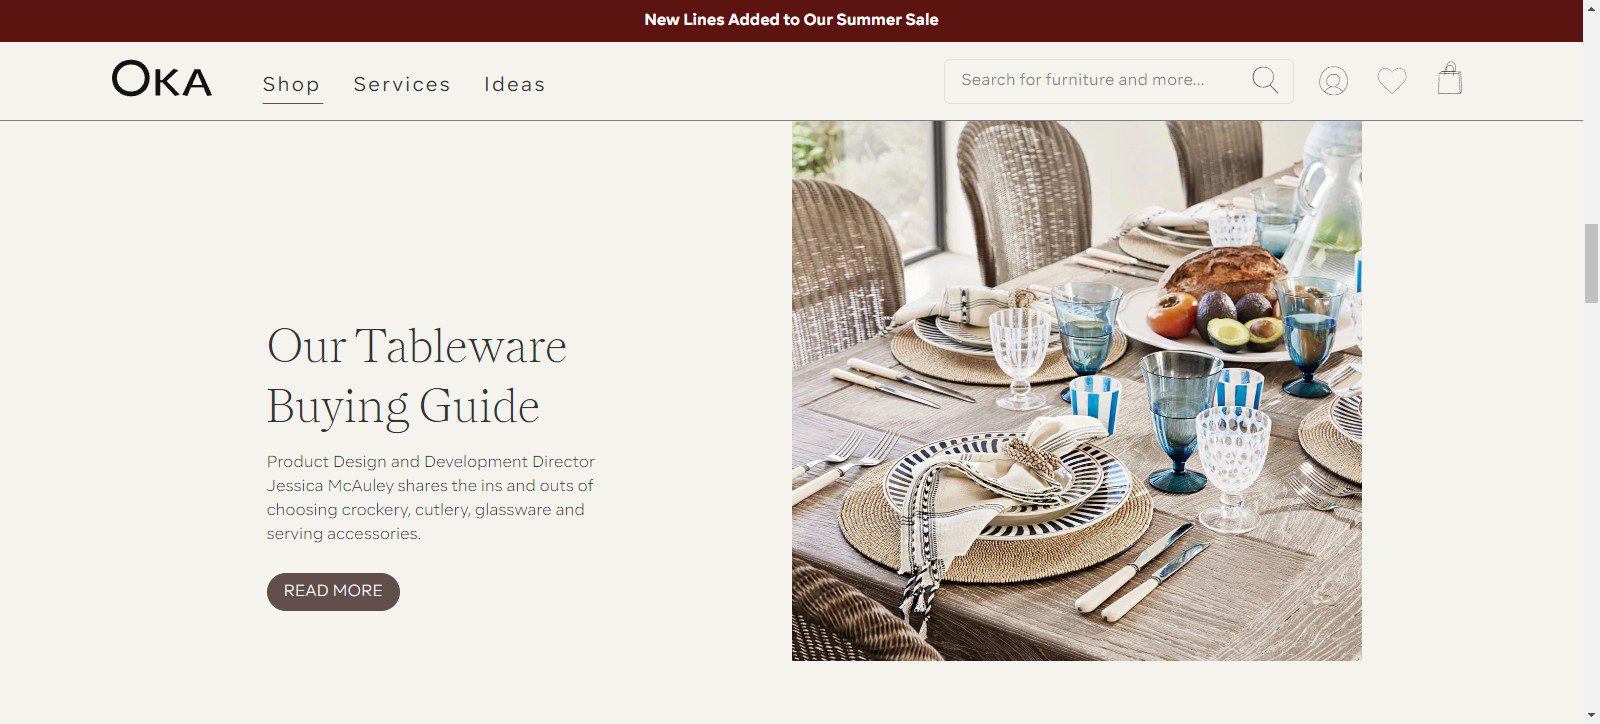The width and height of the screenshot is (1600, 724).
Task: Click the scrollbar down arrow
Action: click(x=1591, y=715)
